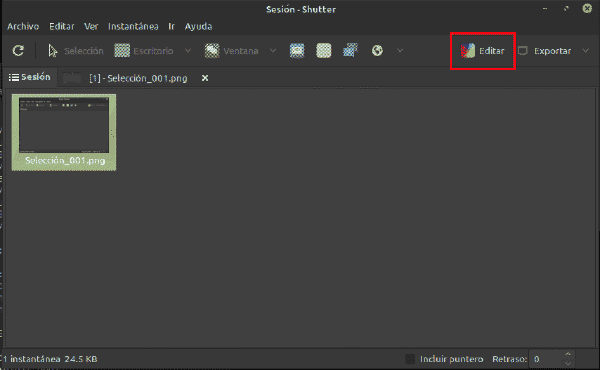Expand the Escritorio dropdown arrow

click(188, 51)
